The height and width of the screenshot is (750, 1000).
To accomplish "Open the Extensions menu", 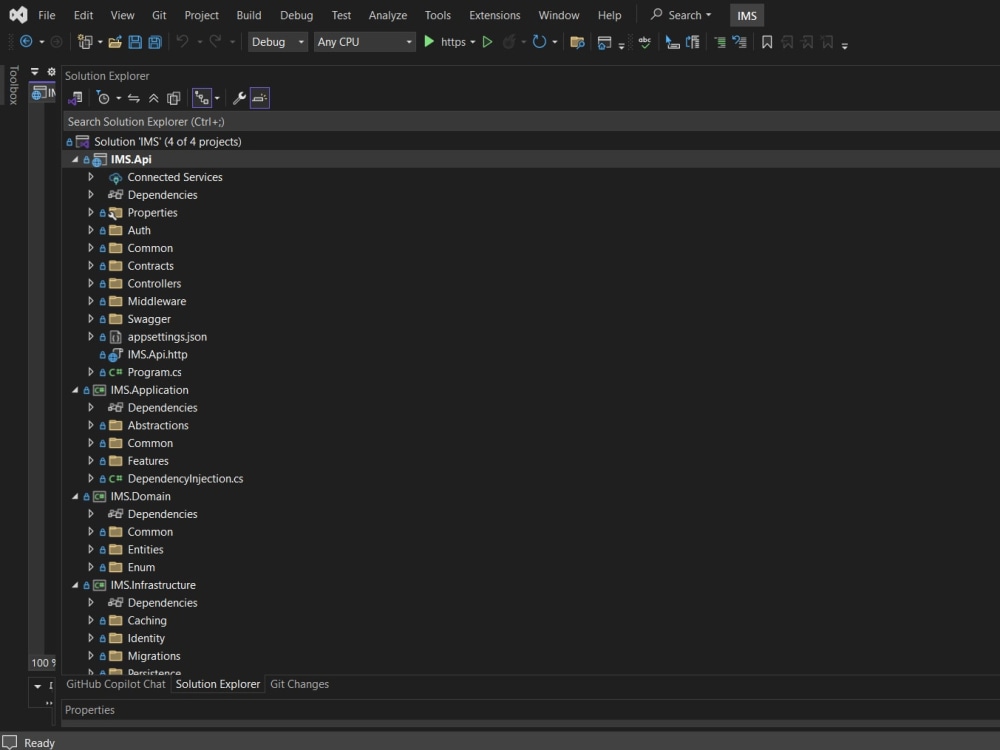I will 495,15.
